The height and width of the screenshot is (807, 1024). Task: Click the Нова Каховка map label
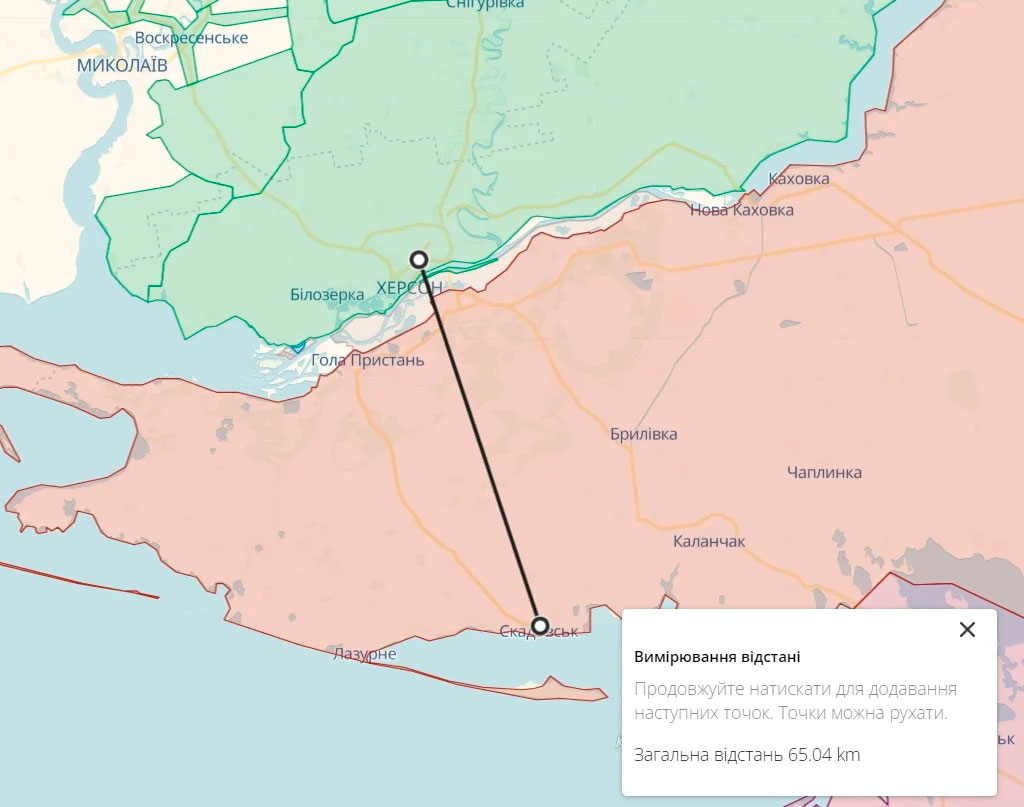742,210
